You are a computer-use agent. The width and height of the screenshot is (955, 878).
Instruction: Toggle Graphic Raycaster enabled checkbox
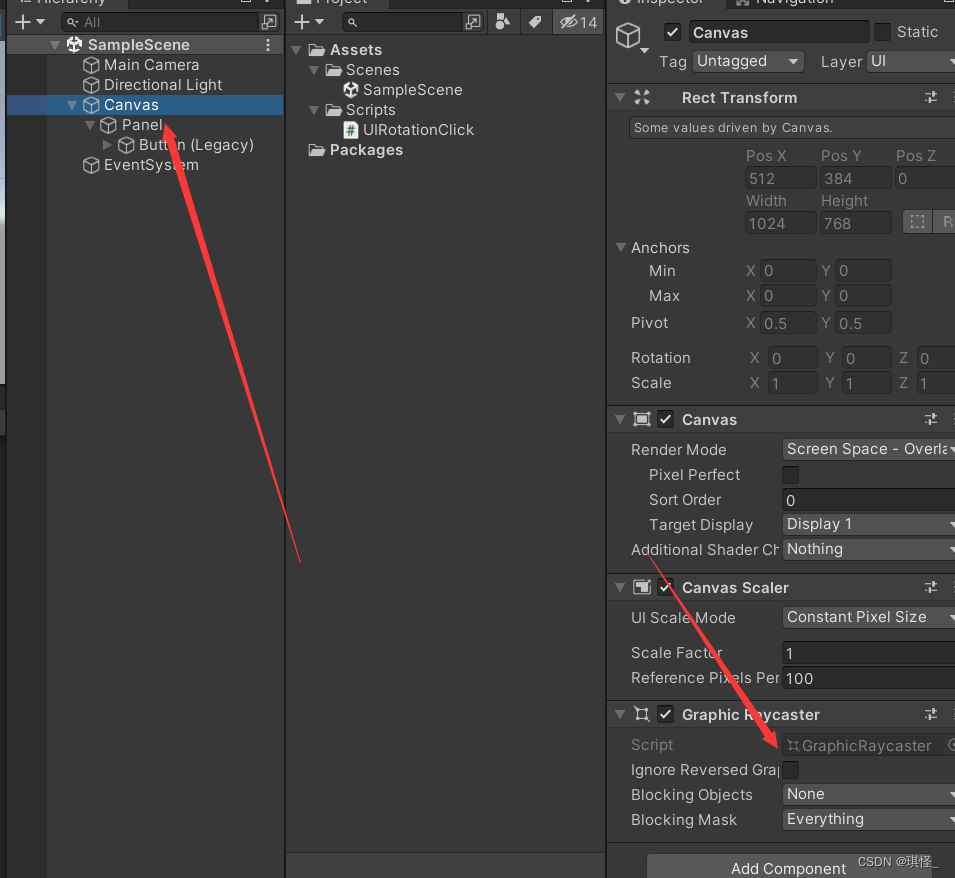tap(666, 714)
